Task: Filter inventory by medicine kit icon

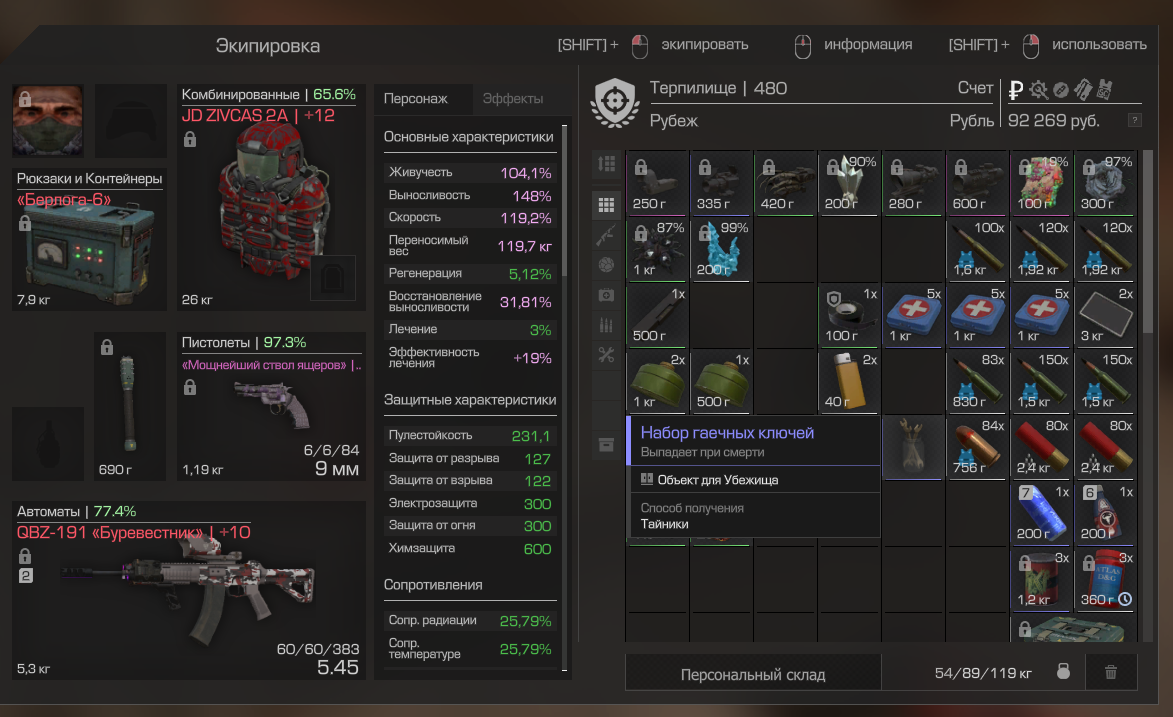Action: pos(607,296)
